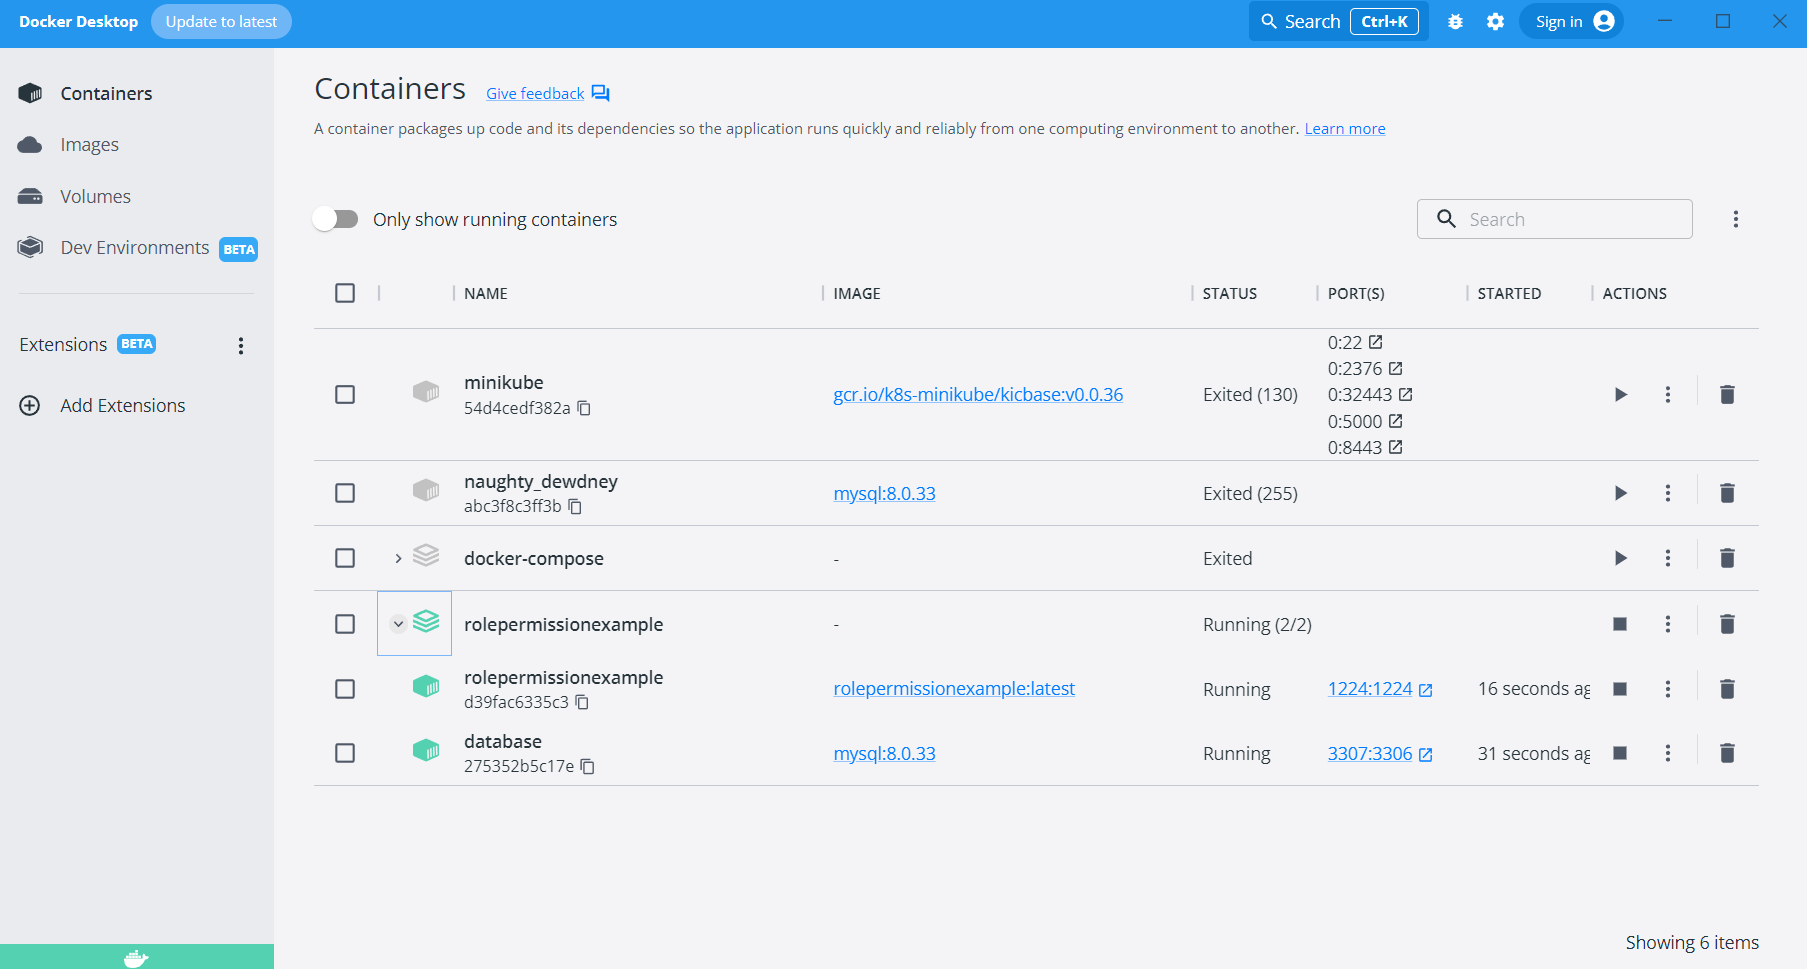Toggle Only show running containers switch

click(335, 219)
